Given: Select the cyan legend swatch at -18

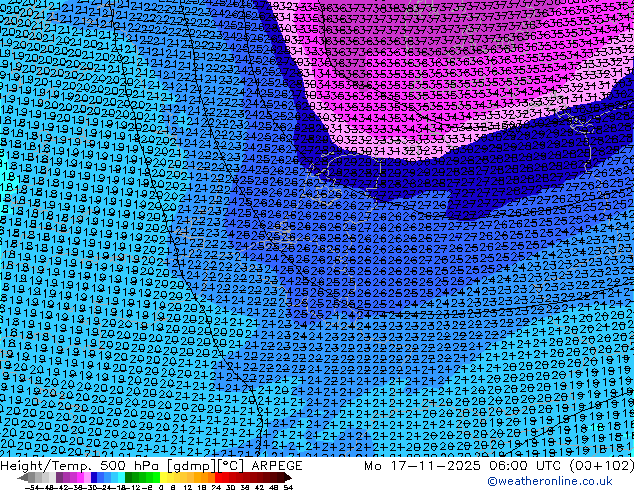Looking at the screenshot, I should (x=122, y=477).
